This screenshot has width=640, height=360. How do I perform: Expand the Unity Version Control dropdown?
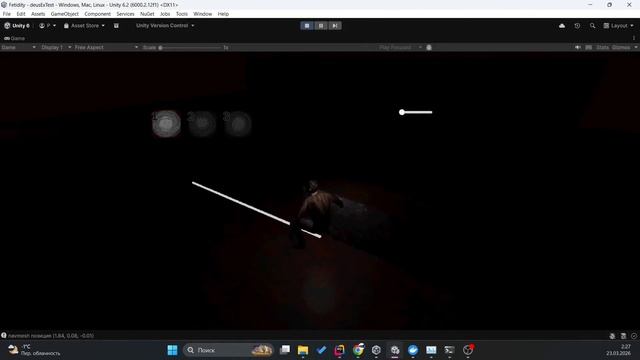click(x=165, y=26)
